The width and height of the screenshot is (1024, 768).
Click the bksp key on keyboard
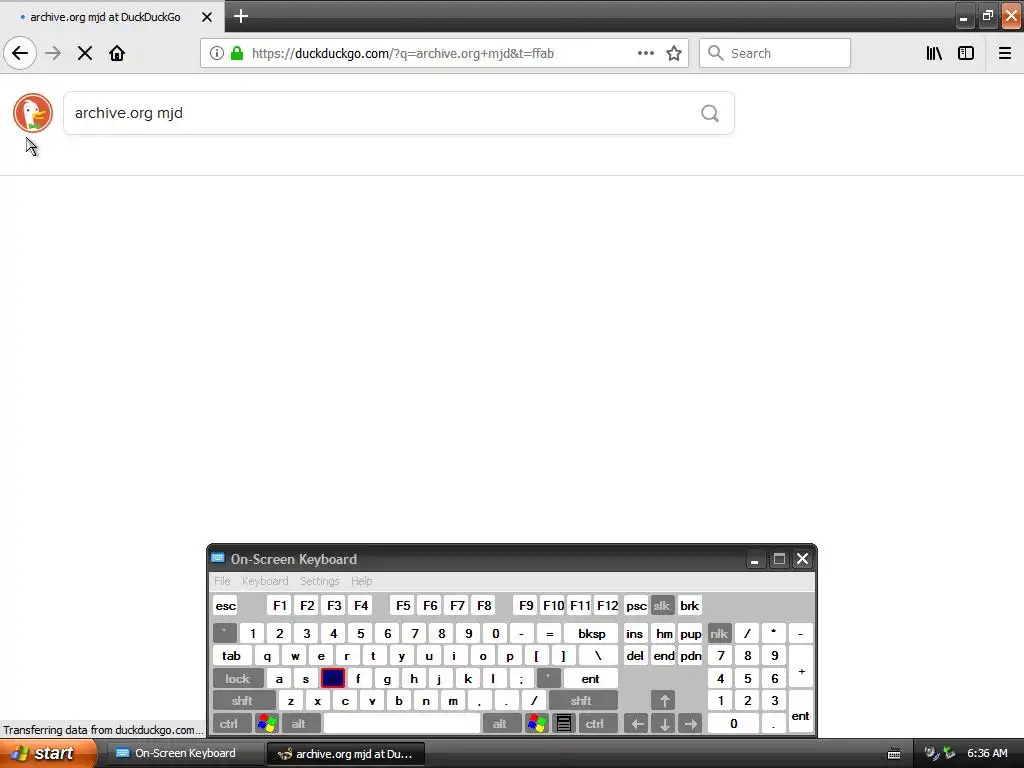pos(591,633)
